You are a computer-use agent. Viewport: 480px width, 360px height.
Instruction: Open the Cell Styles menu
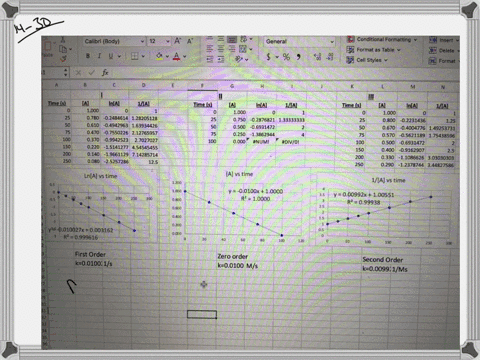pos(367,60)
